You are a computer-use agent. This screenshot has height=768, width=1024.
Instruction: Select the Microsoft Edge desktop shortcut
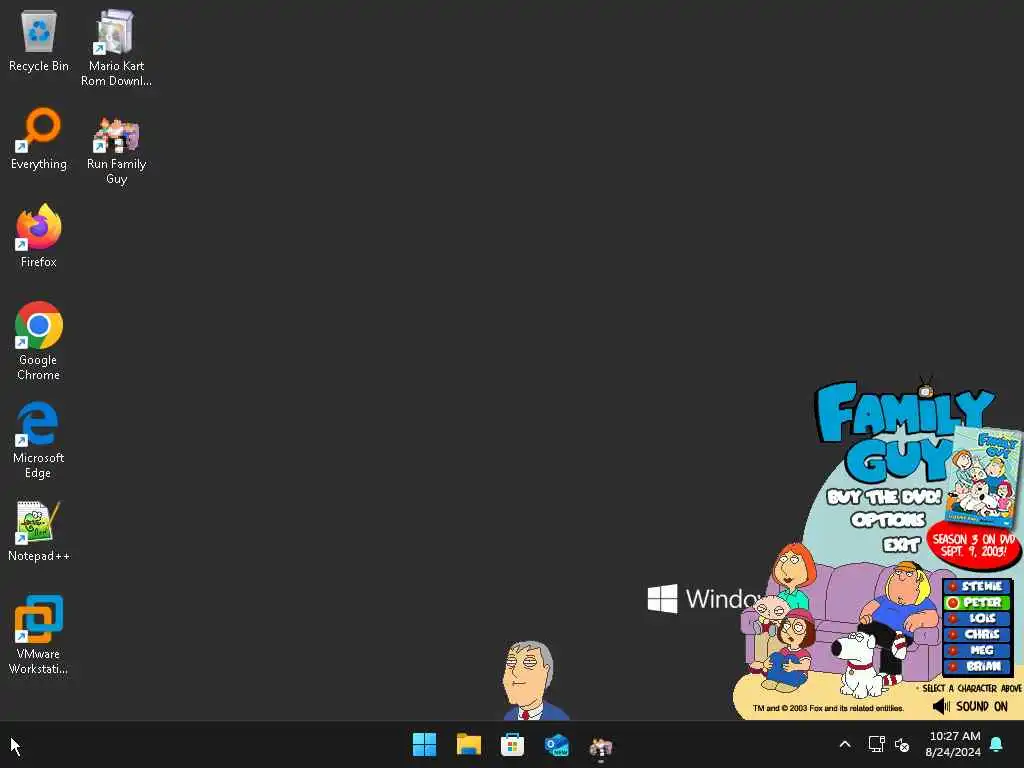[38, 440]
